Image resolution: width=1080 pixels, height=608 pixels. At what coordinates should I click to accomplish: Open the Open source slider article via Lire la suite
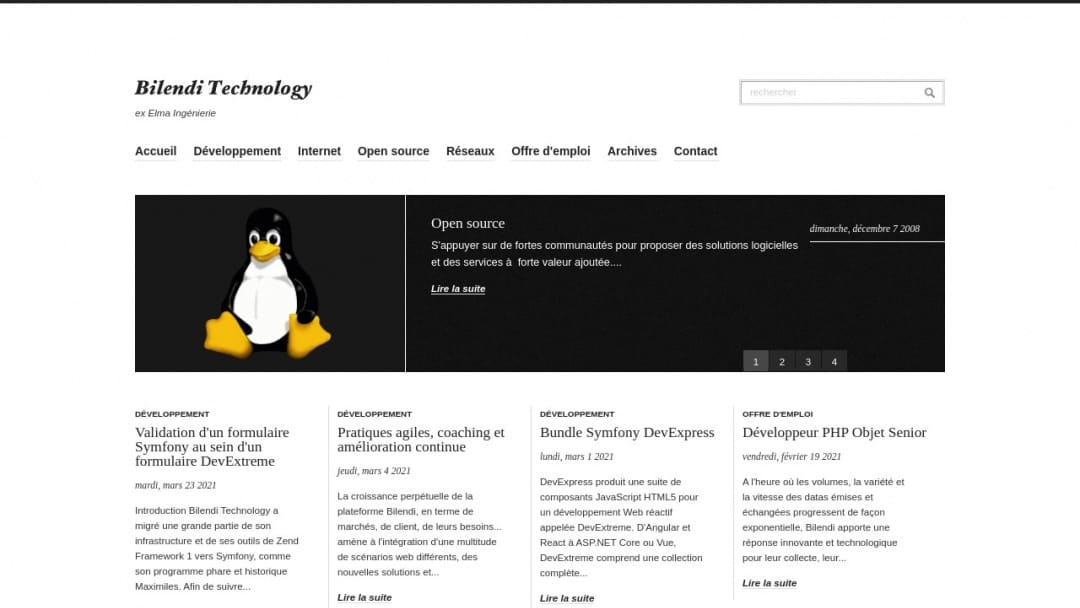coord(457,288)
